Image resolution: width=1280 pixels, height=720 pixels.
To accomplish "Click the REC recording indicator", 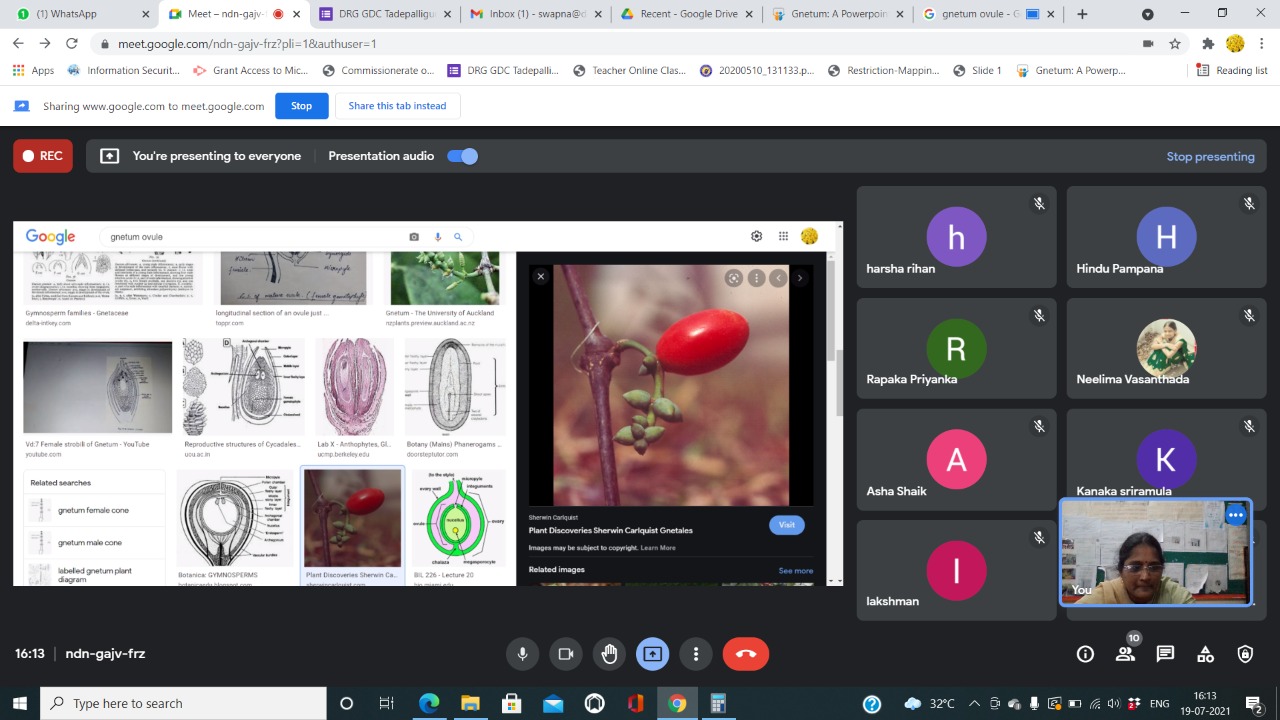I will tap(43, 156).
